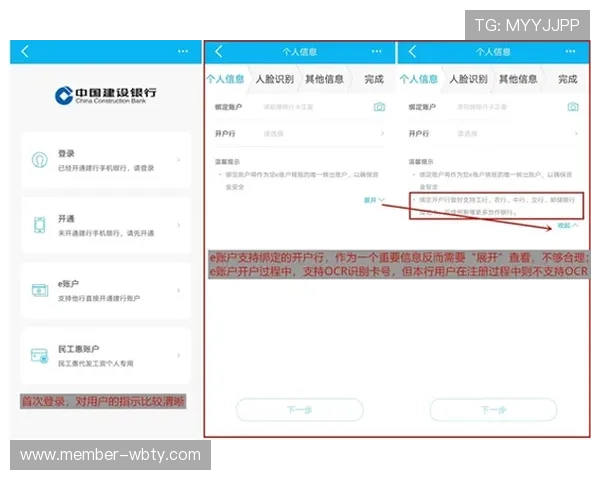Select 个人信息 step tab on collapsed-tips screen
The width and height of the screenshot is (600, 480).
225,79
